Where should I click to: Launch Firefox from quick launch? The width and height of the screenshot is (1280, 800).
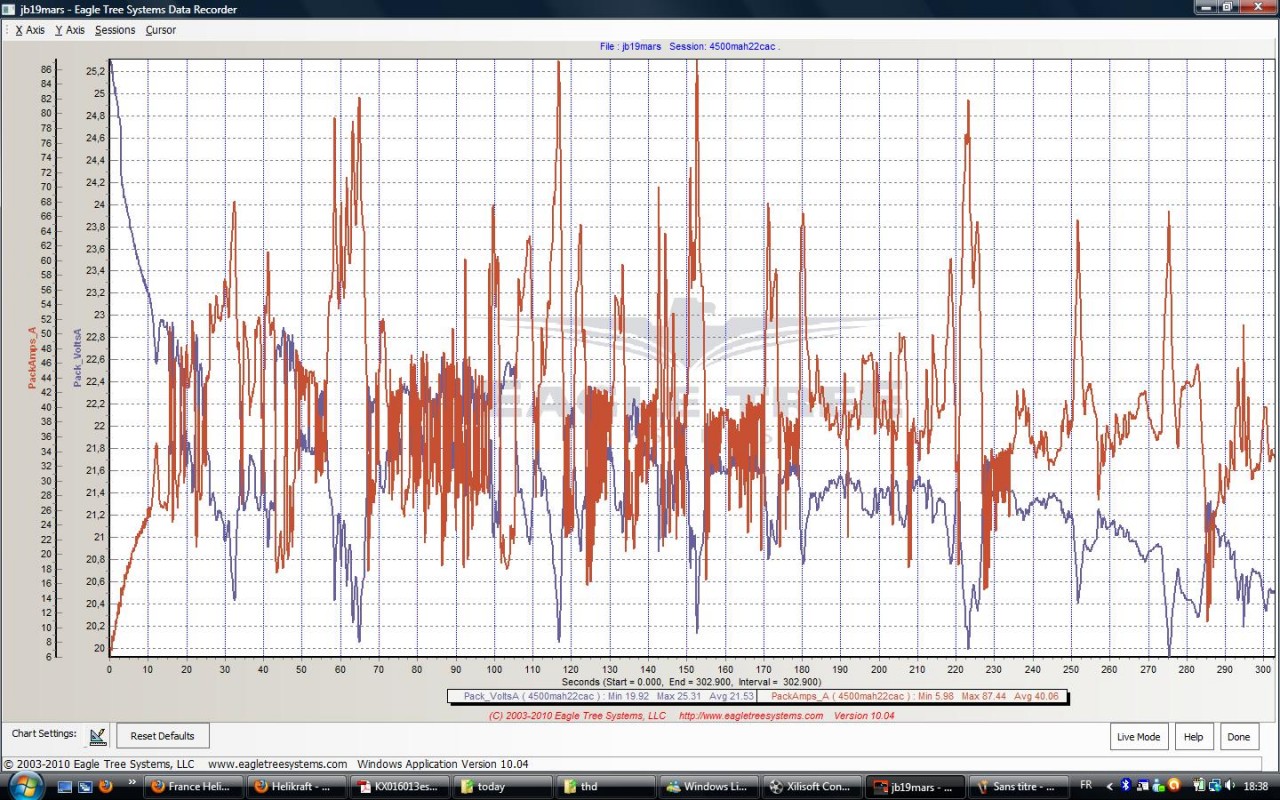point(106,786)
